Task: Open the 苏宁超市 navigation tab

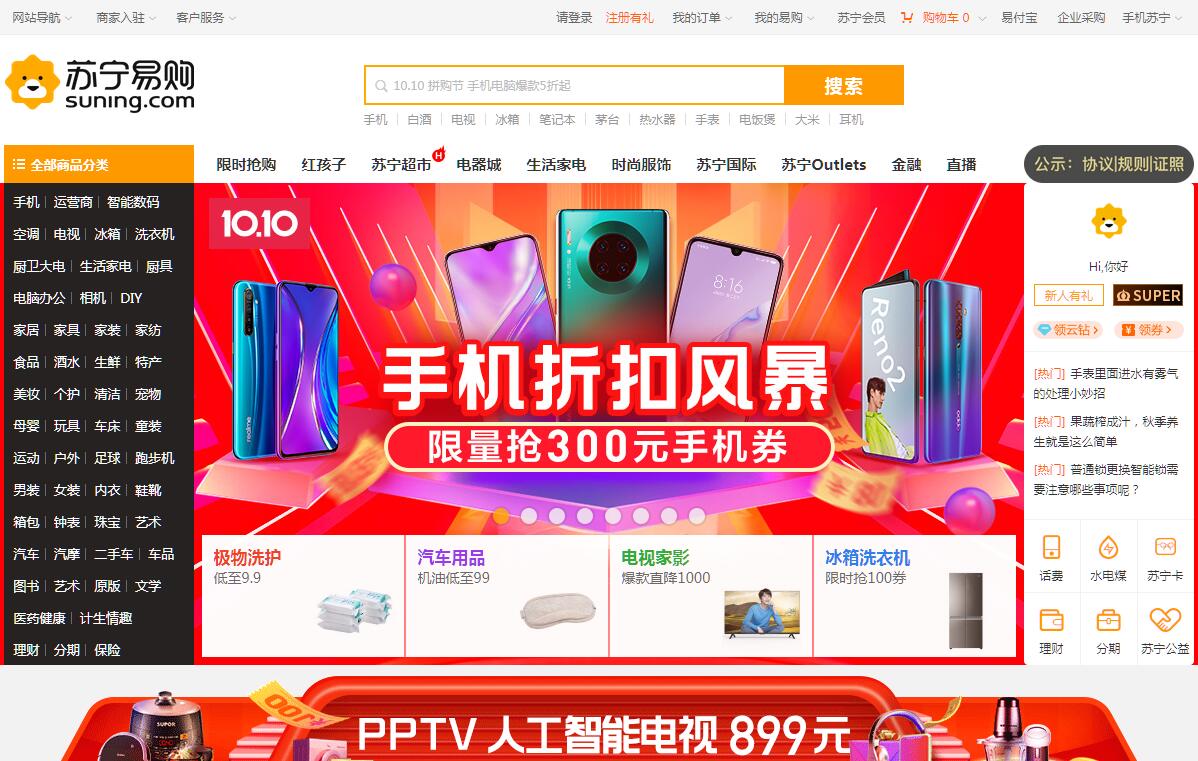Action: (x=401, y=164)
